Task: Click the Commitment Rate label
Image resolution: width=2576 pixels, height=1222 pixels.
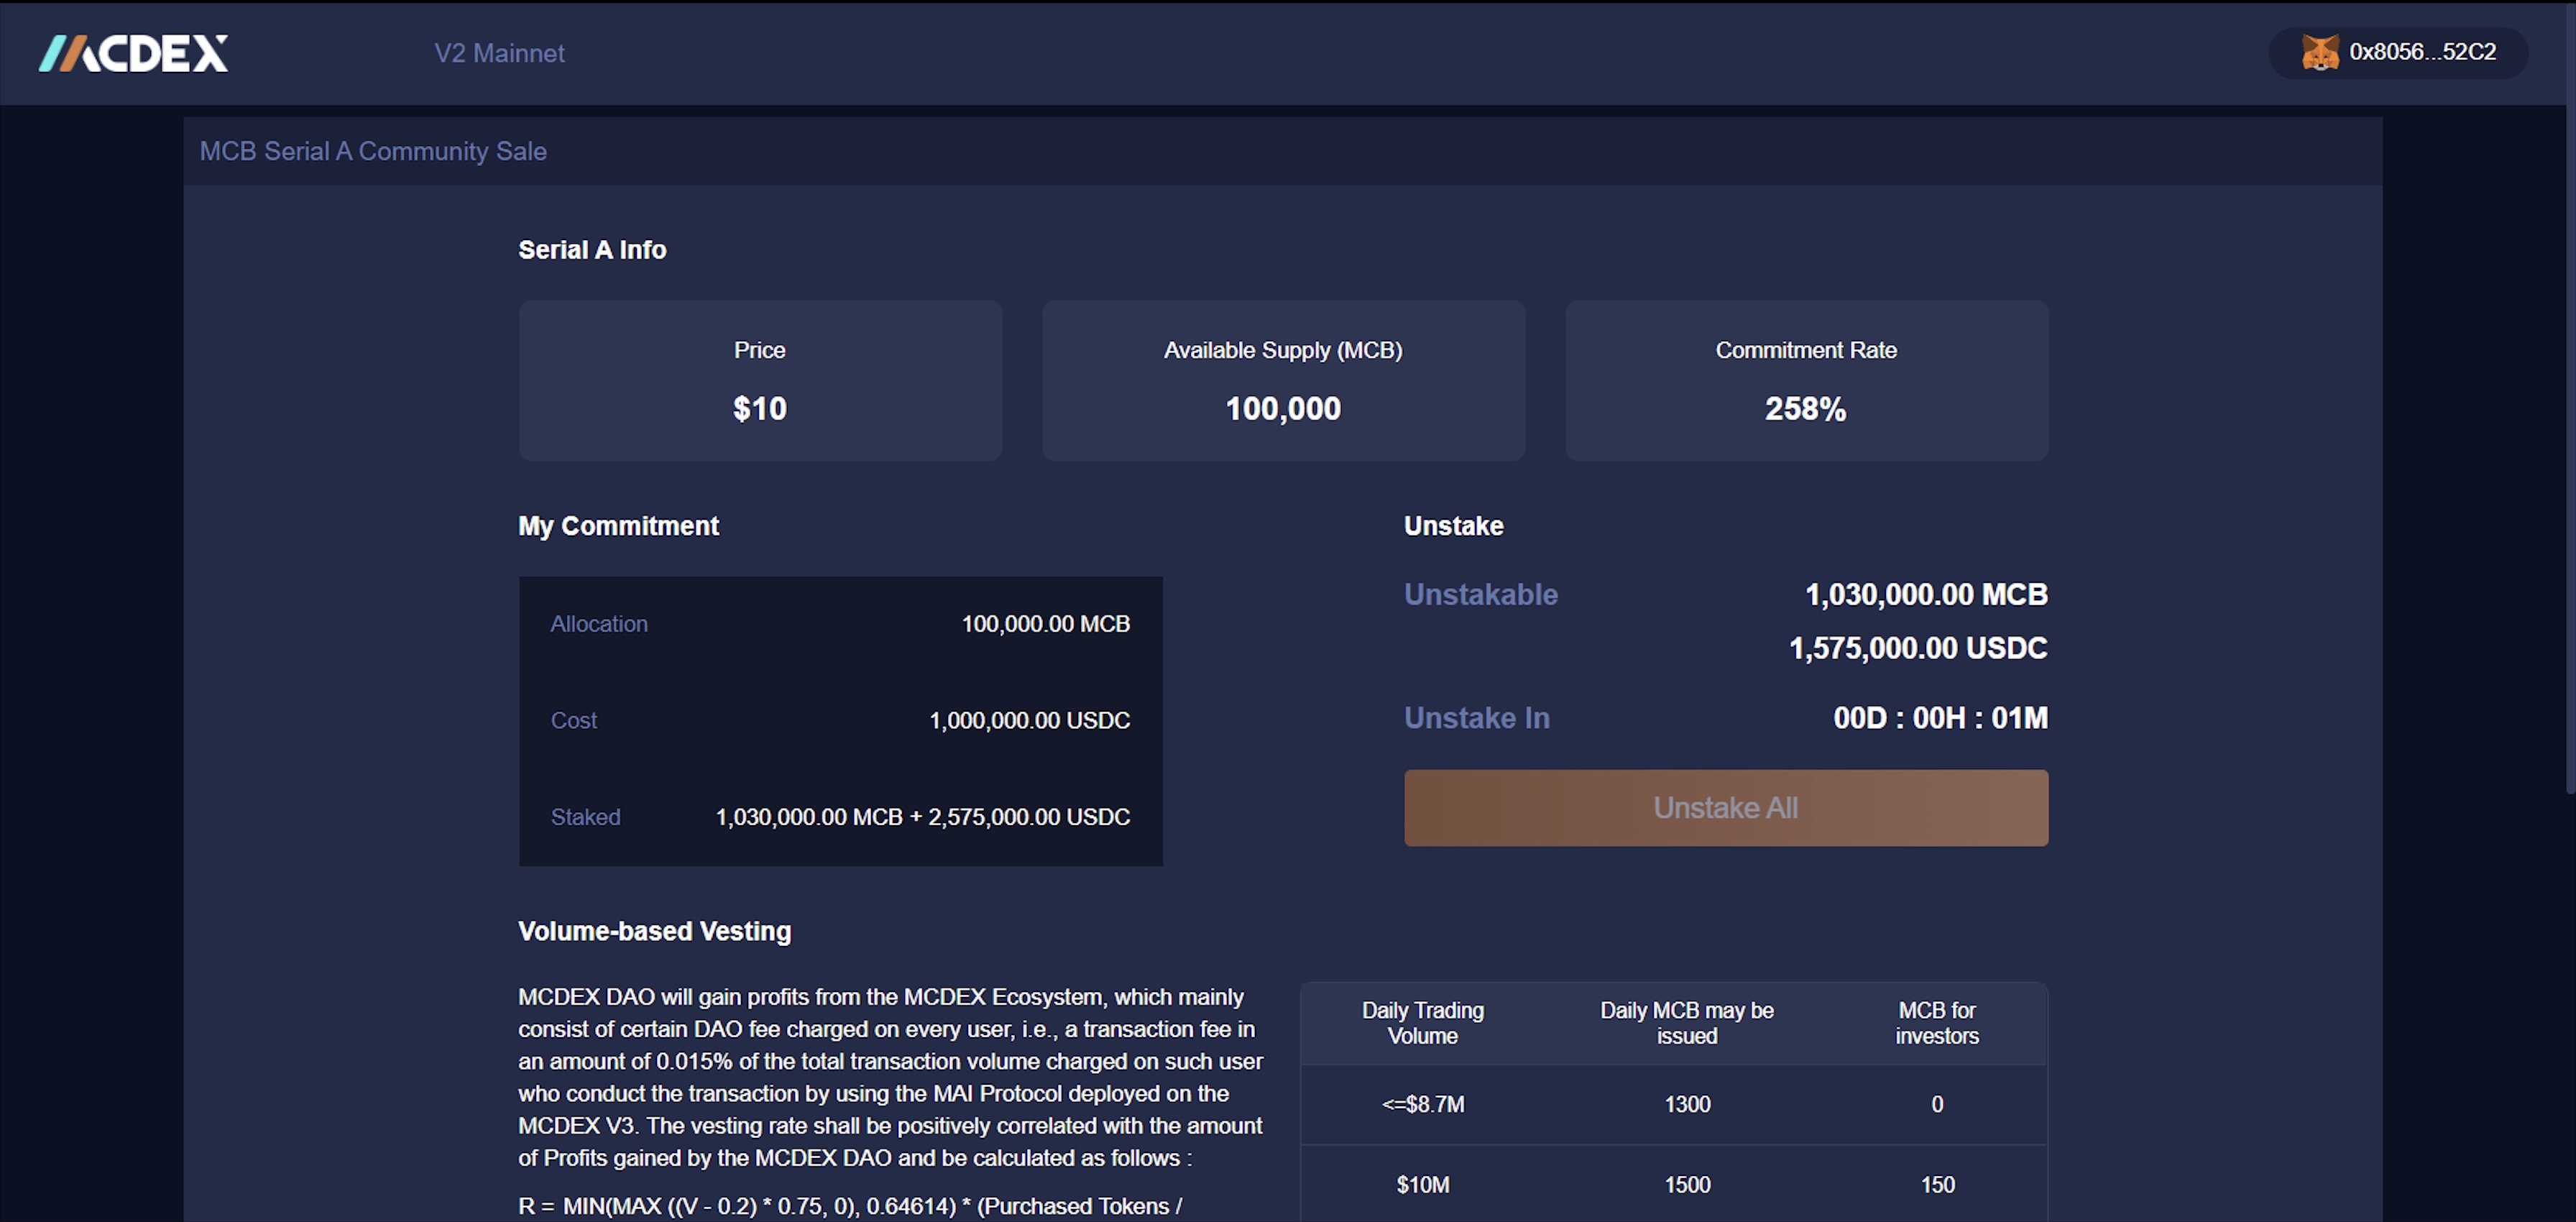Action: point(1806,350)
